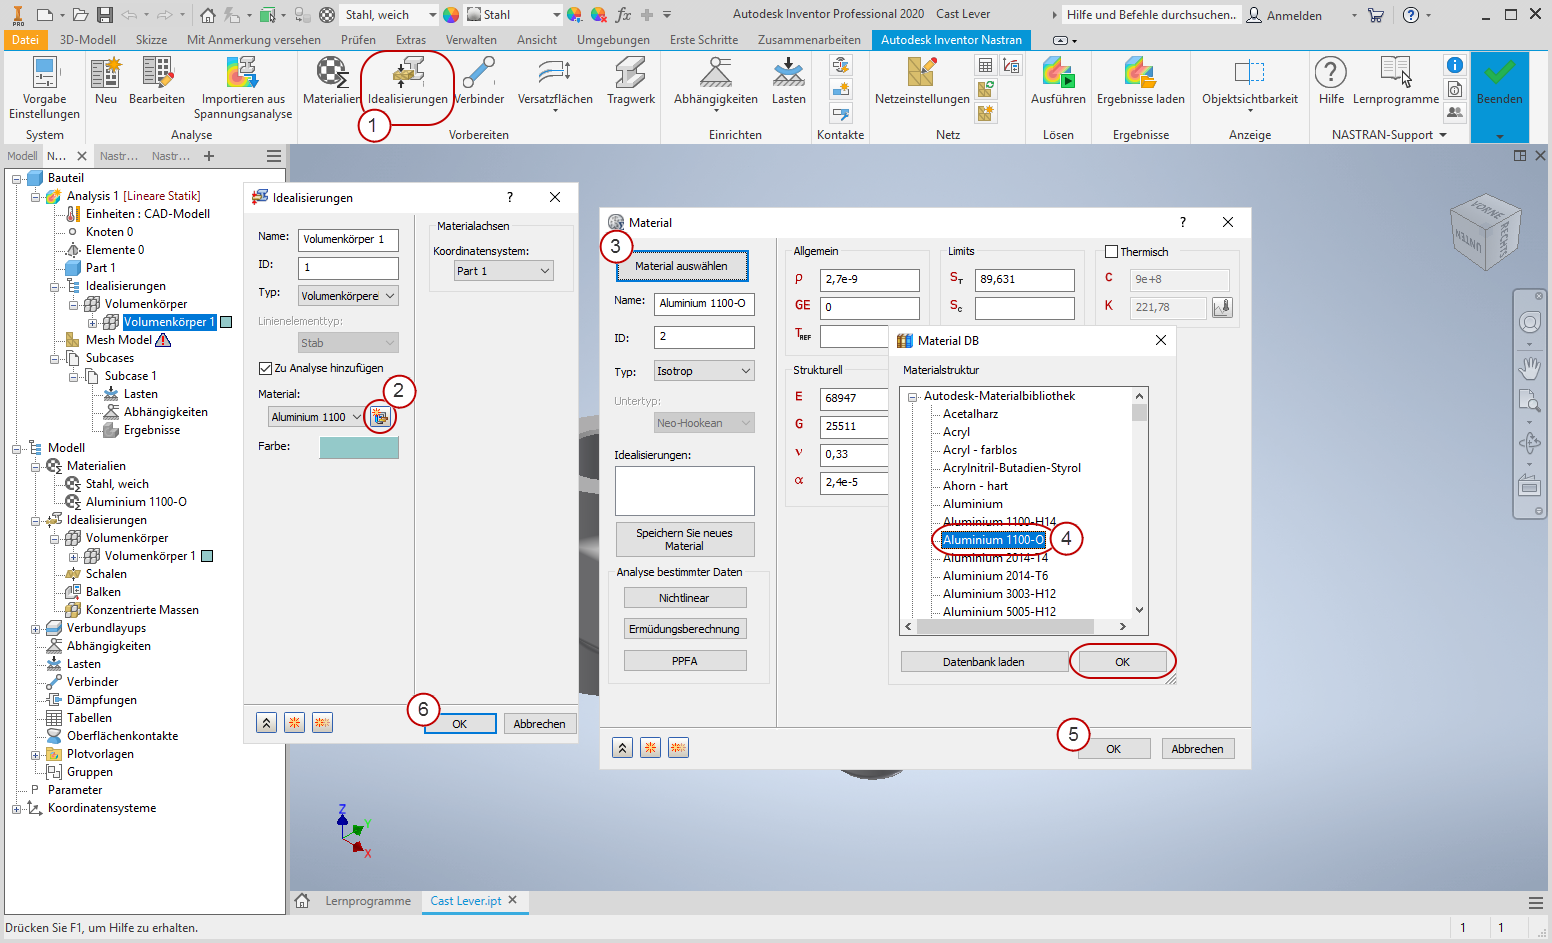Click the new material icon beside Aluminium 1100
Image resolution: width=1552 pixels, height=943 pixels.
tap(380, 417)
